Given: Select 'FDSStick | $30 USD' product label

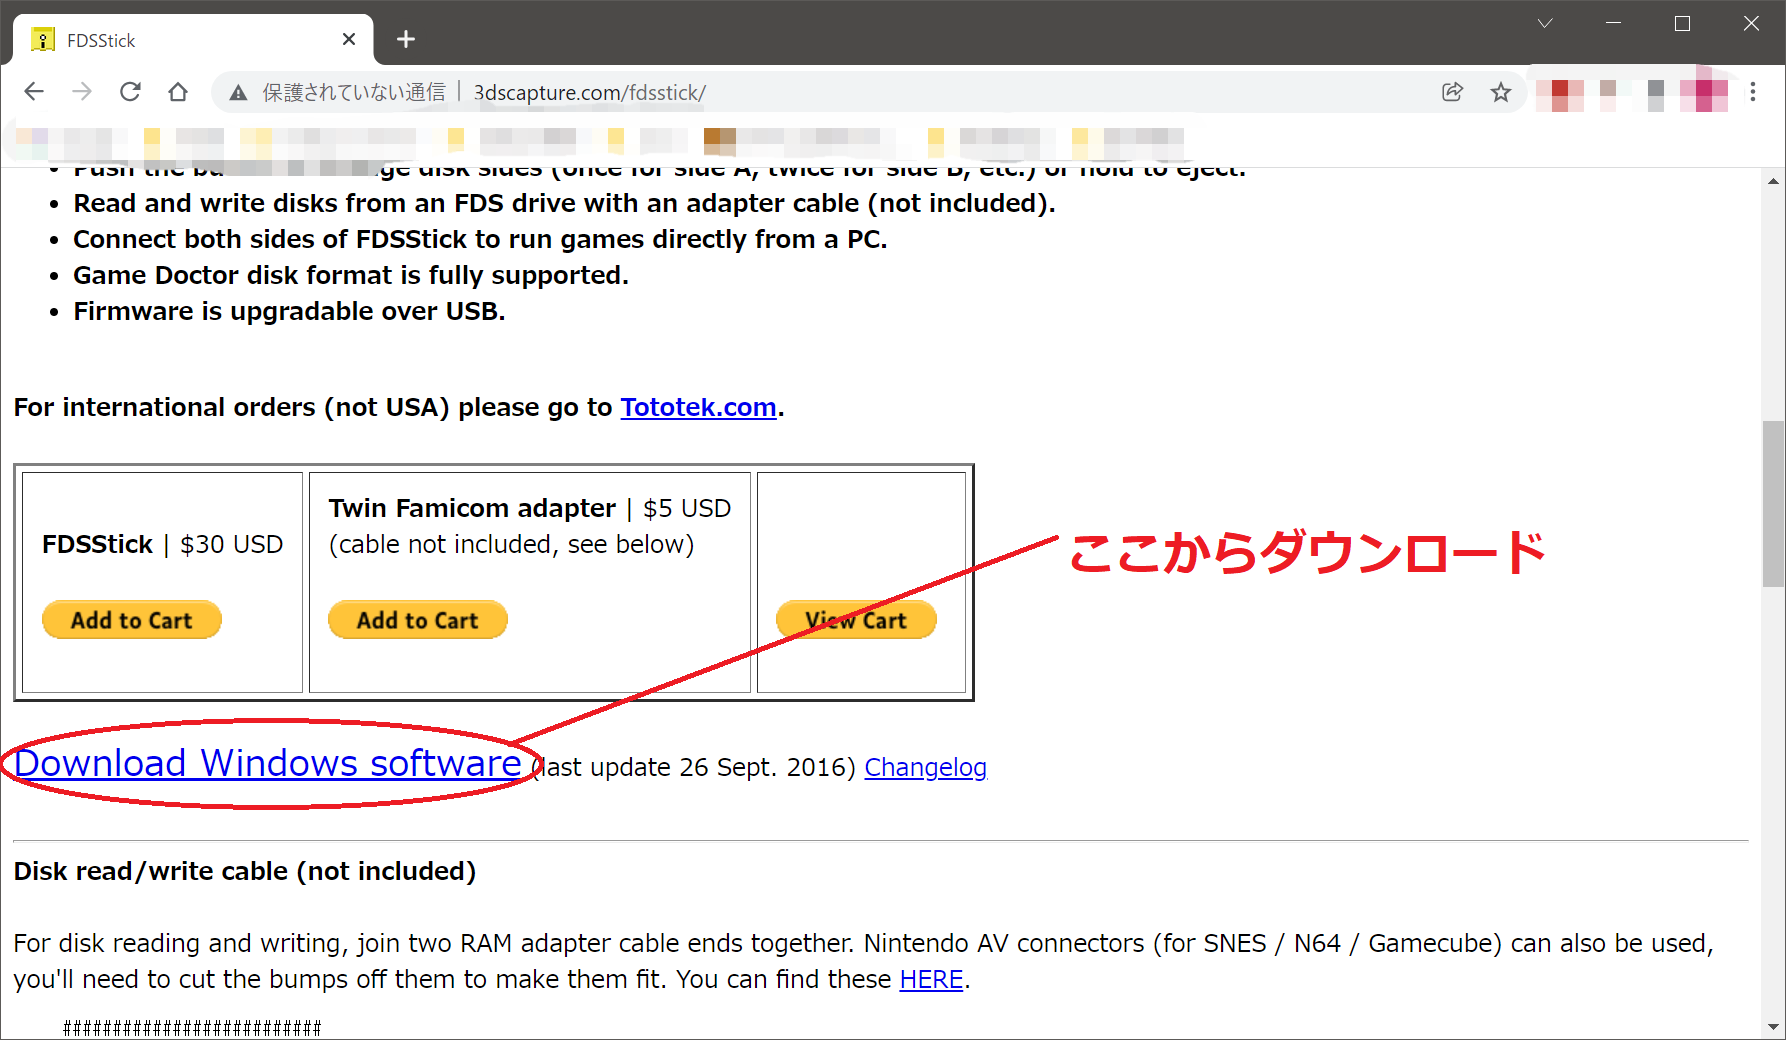Looking at the screenshot, I should pos(162,544).
